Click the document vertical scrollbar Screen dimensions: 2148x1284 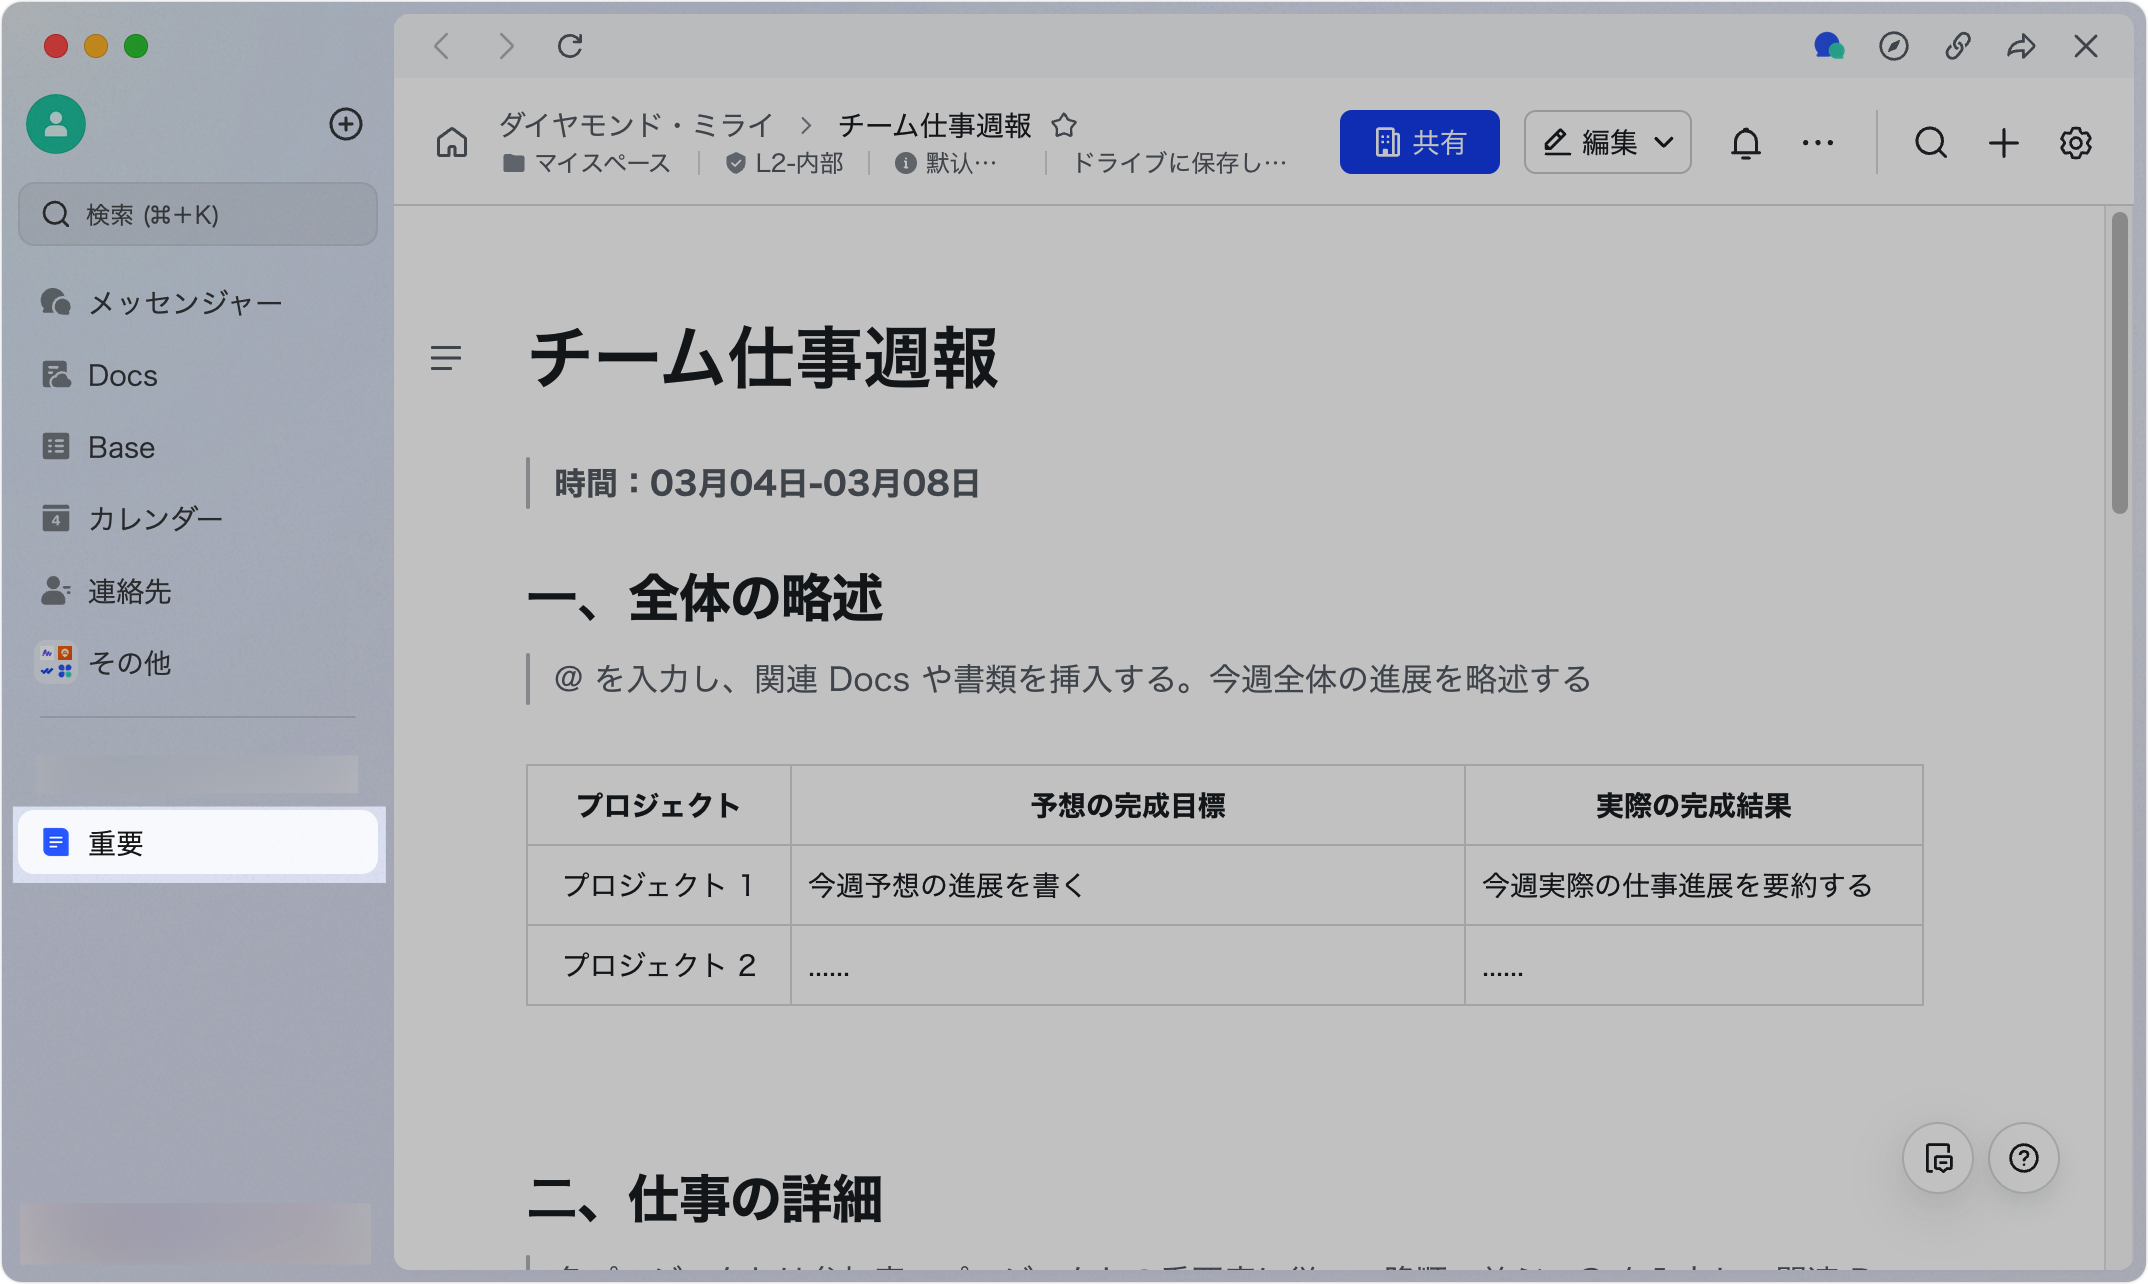point(2119,364)
